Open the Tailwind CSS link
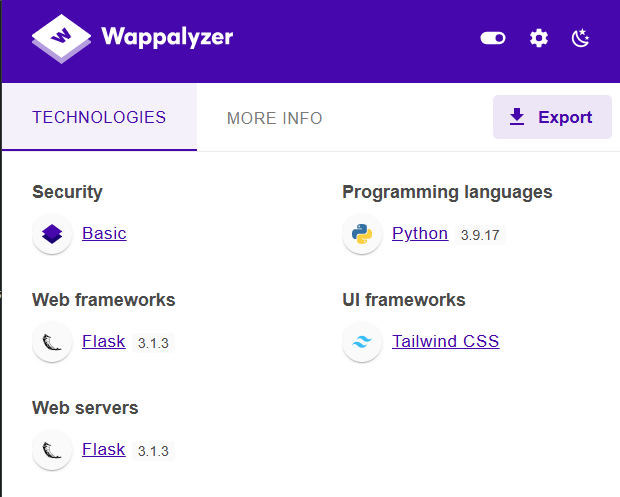Image resolution: width=620 pixels, height=497 pixels. pos(445,341)
